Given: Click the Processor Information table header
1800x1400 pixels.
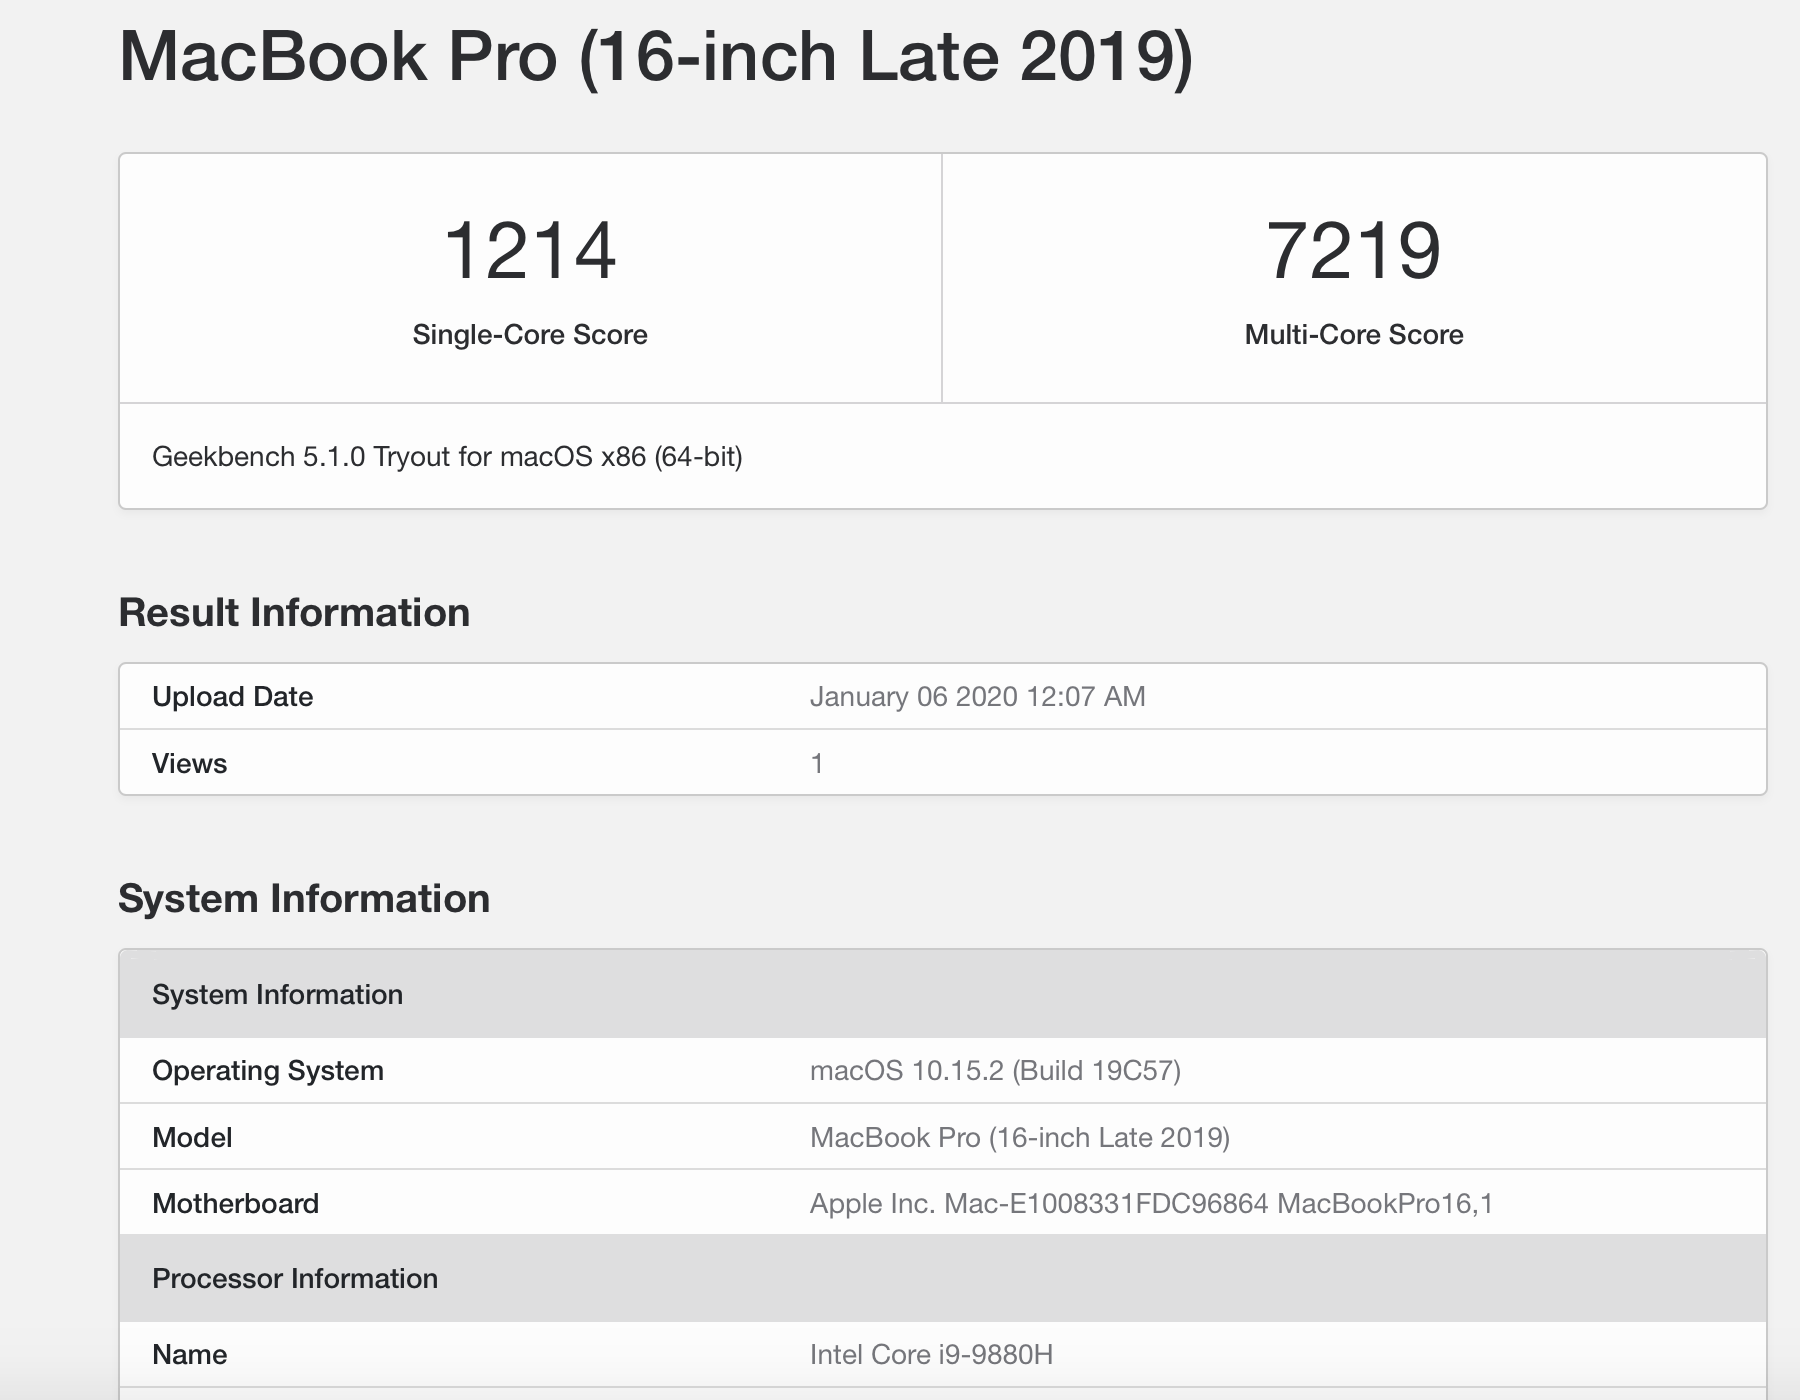Looking at the screenshot, I should coord(295,1279).
